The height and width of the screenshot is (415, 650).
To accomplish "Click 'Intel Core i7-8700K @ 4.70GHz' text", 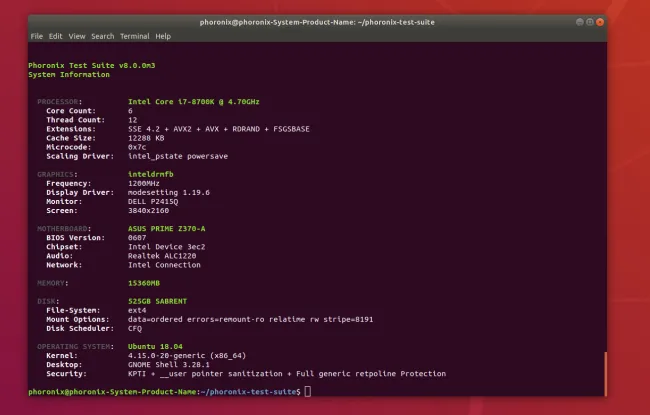I will pos(194,102).
